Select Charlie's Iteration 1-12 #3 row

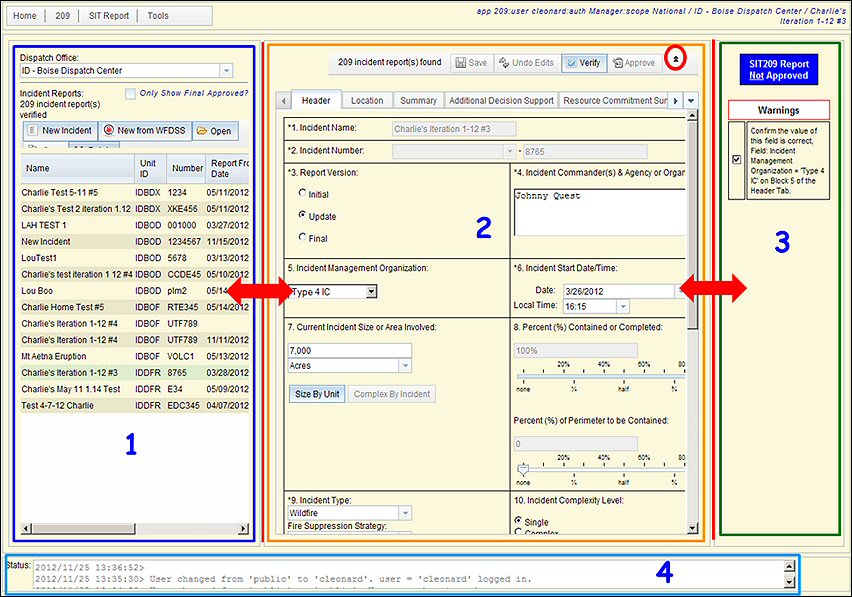pos(135,373)
